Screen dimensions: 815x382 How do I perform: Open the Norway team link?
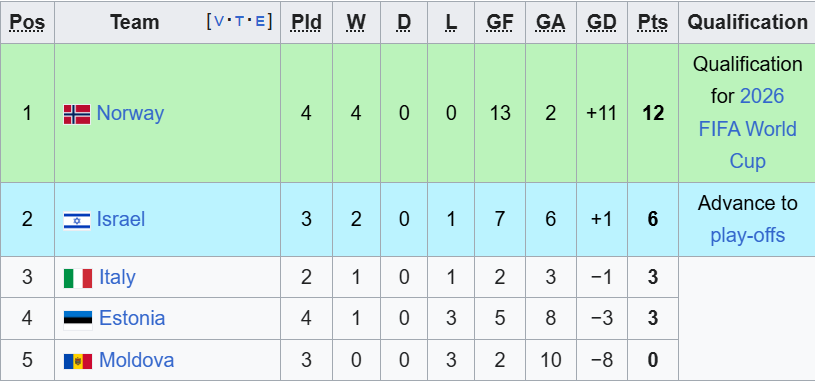pos(130,113)
